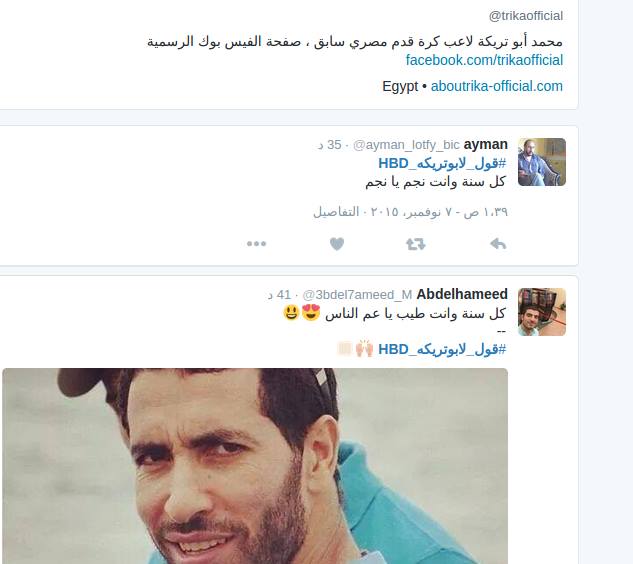The width and height of the screenshot is (633, 564).
Task: Open @trikaofficial handle in profile card
Action: tap(526, 16)
